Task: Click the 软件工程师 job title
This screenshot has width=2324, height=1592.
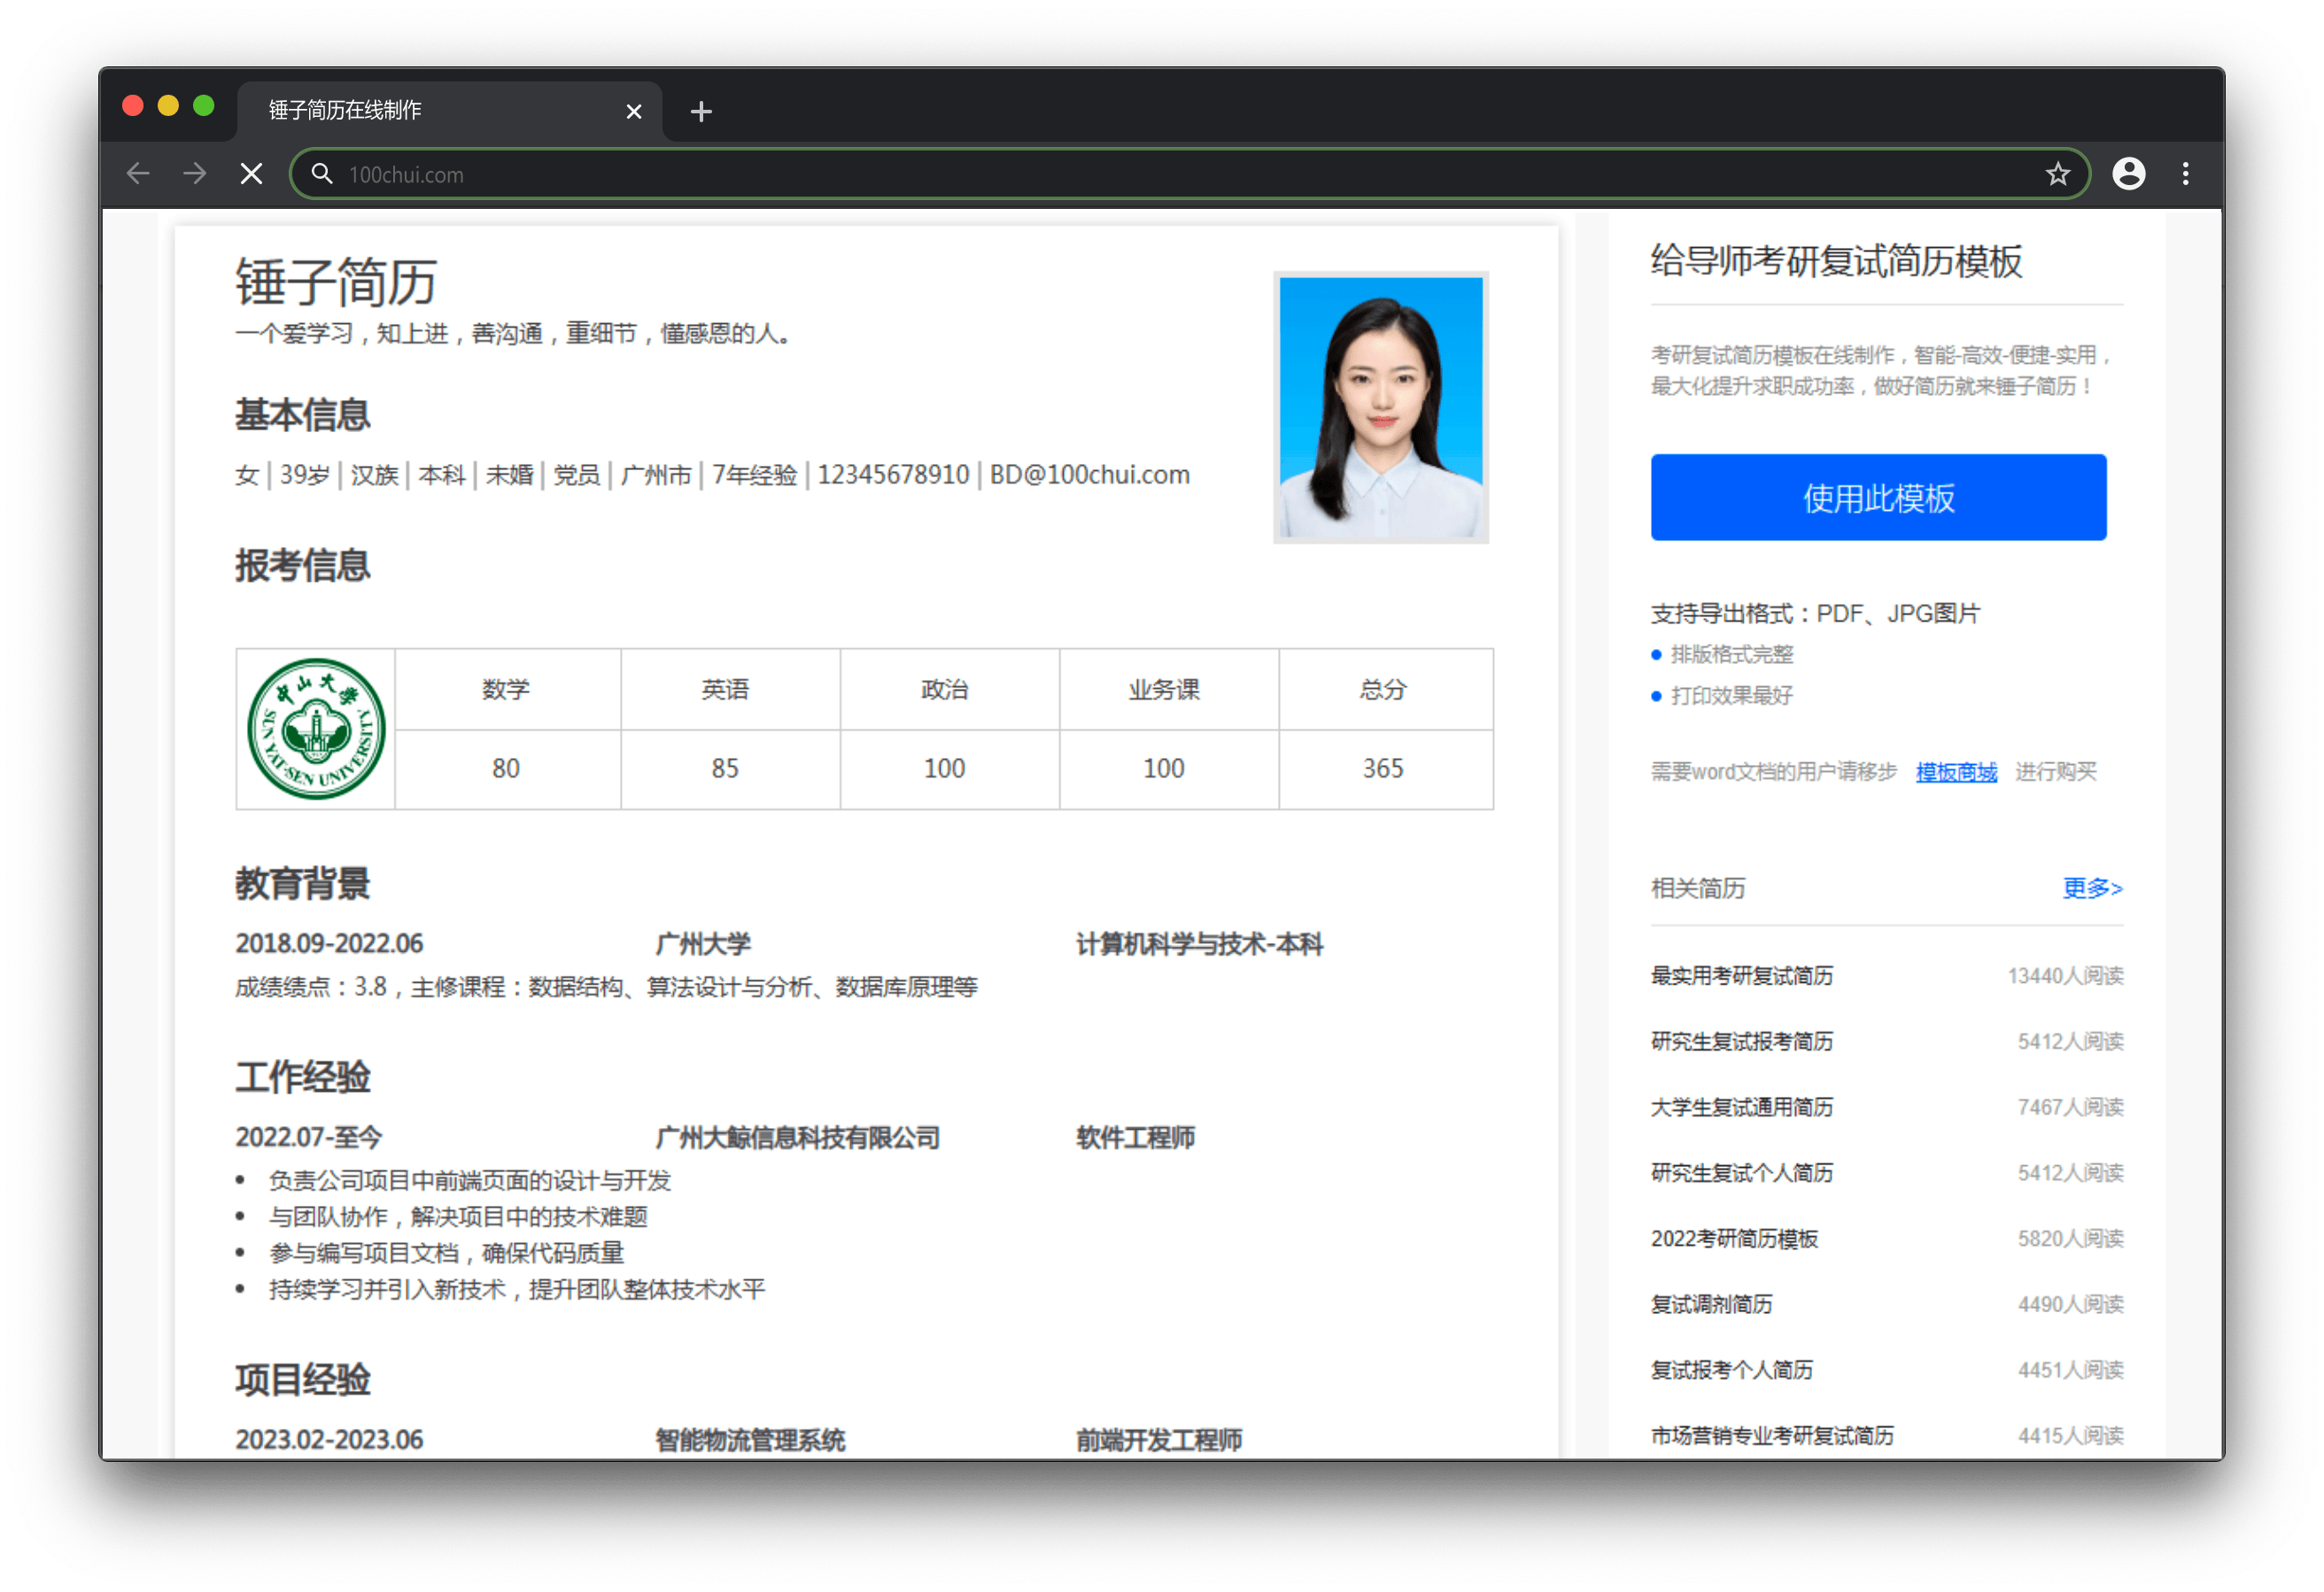Action: click(x=1135, y=1137)
